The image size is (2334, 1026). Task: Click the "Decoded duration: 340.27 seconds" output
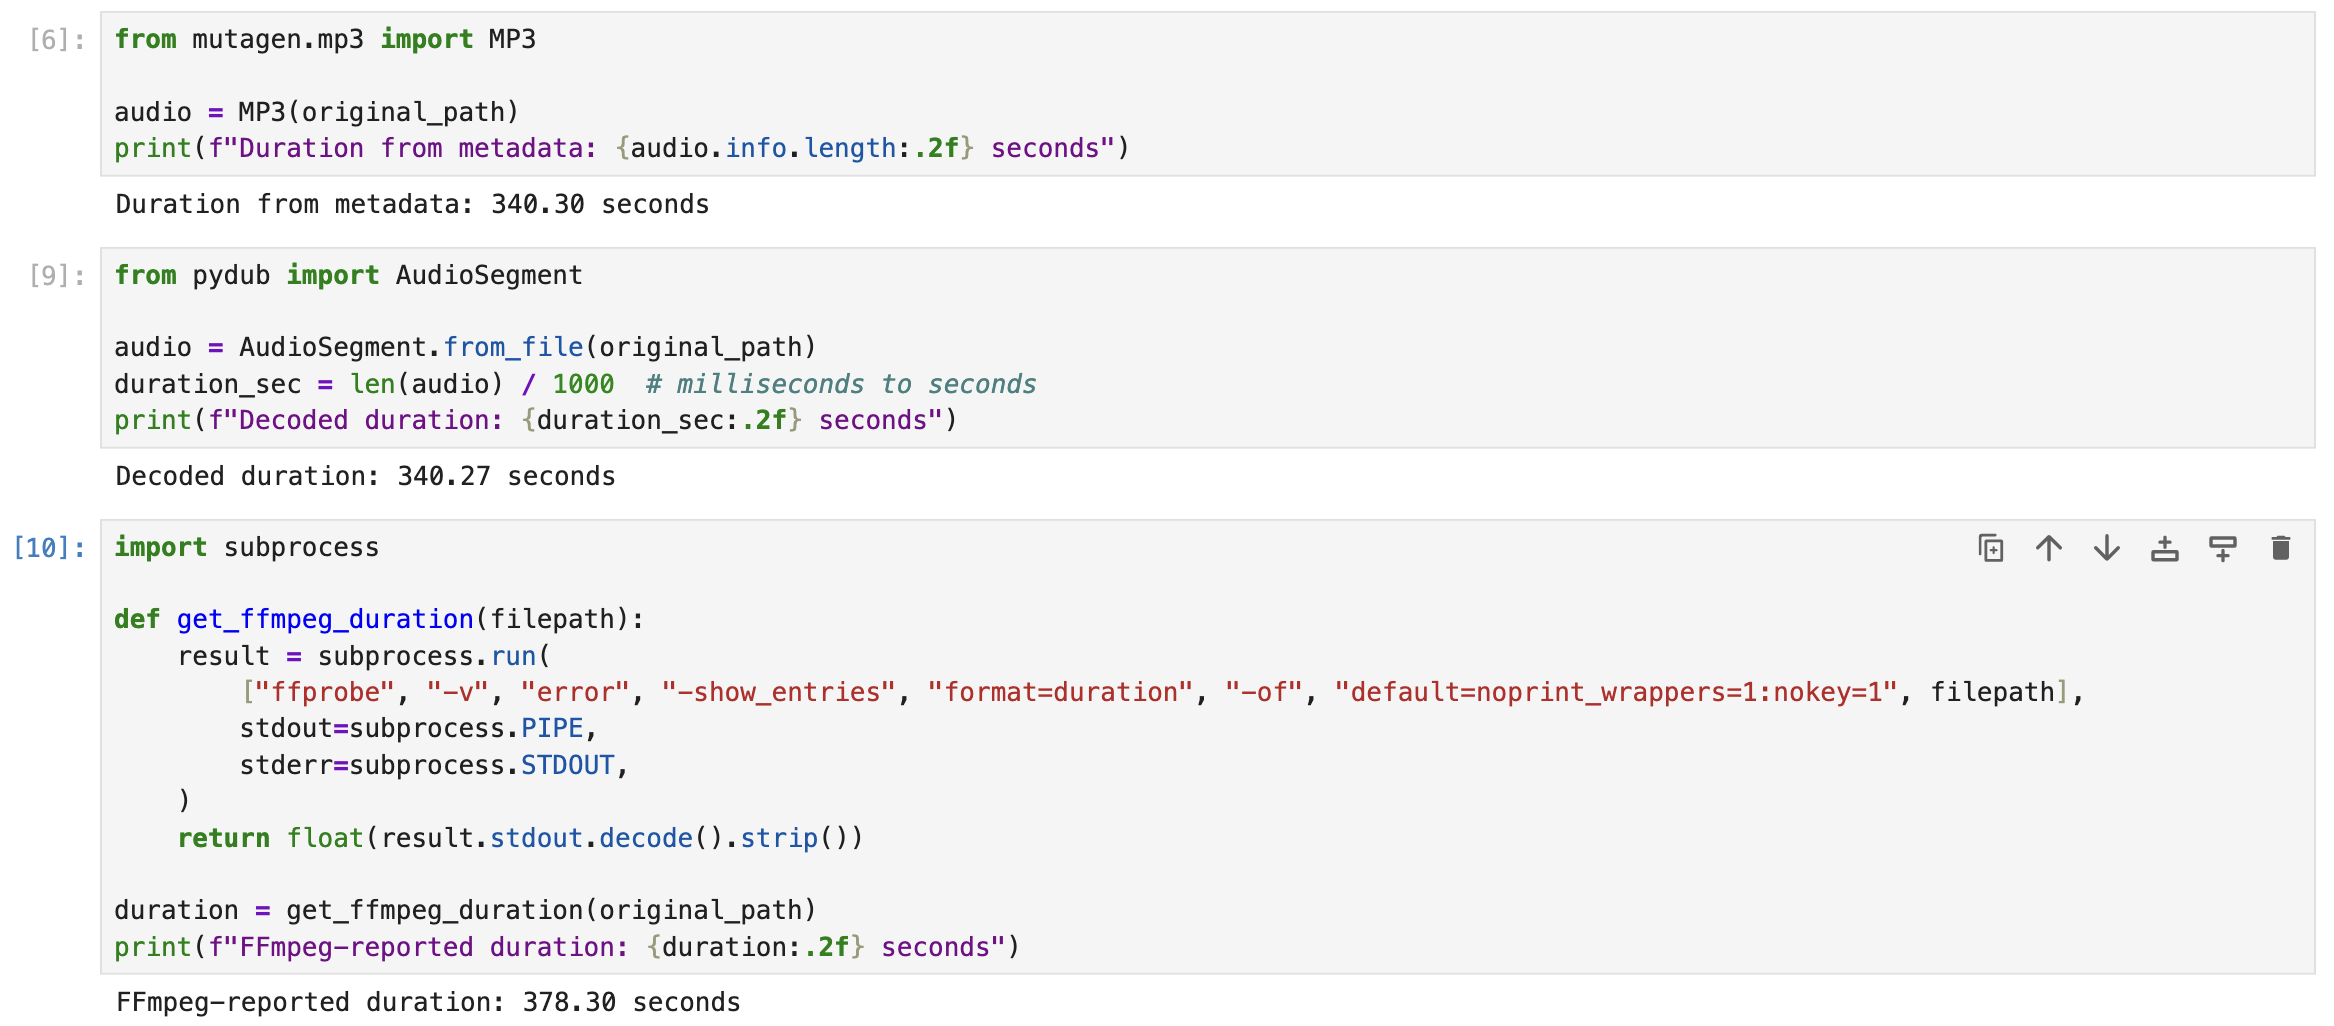(x=365, y=477)
